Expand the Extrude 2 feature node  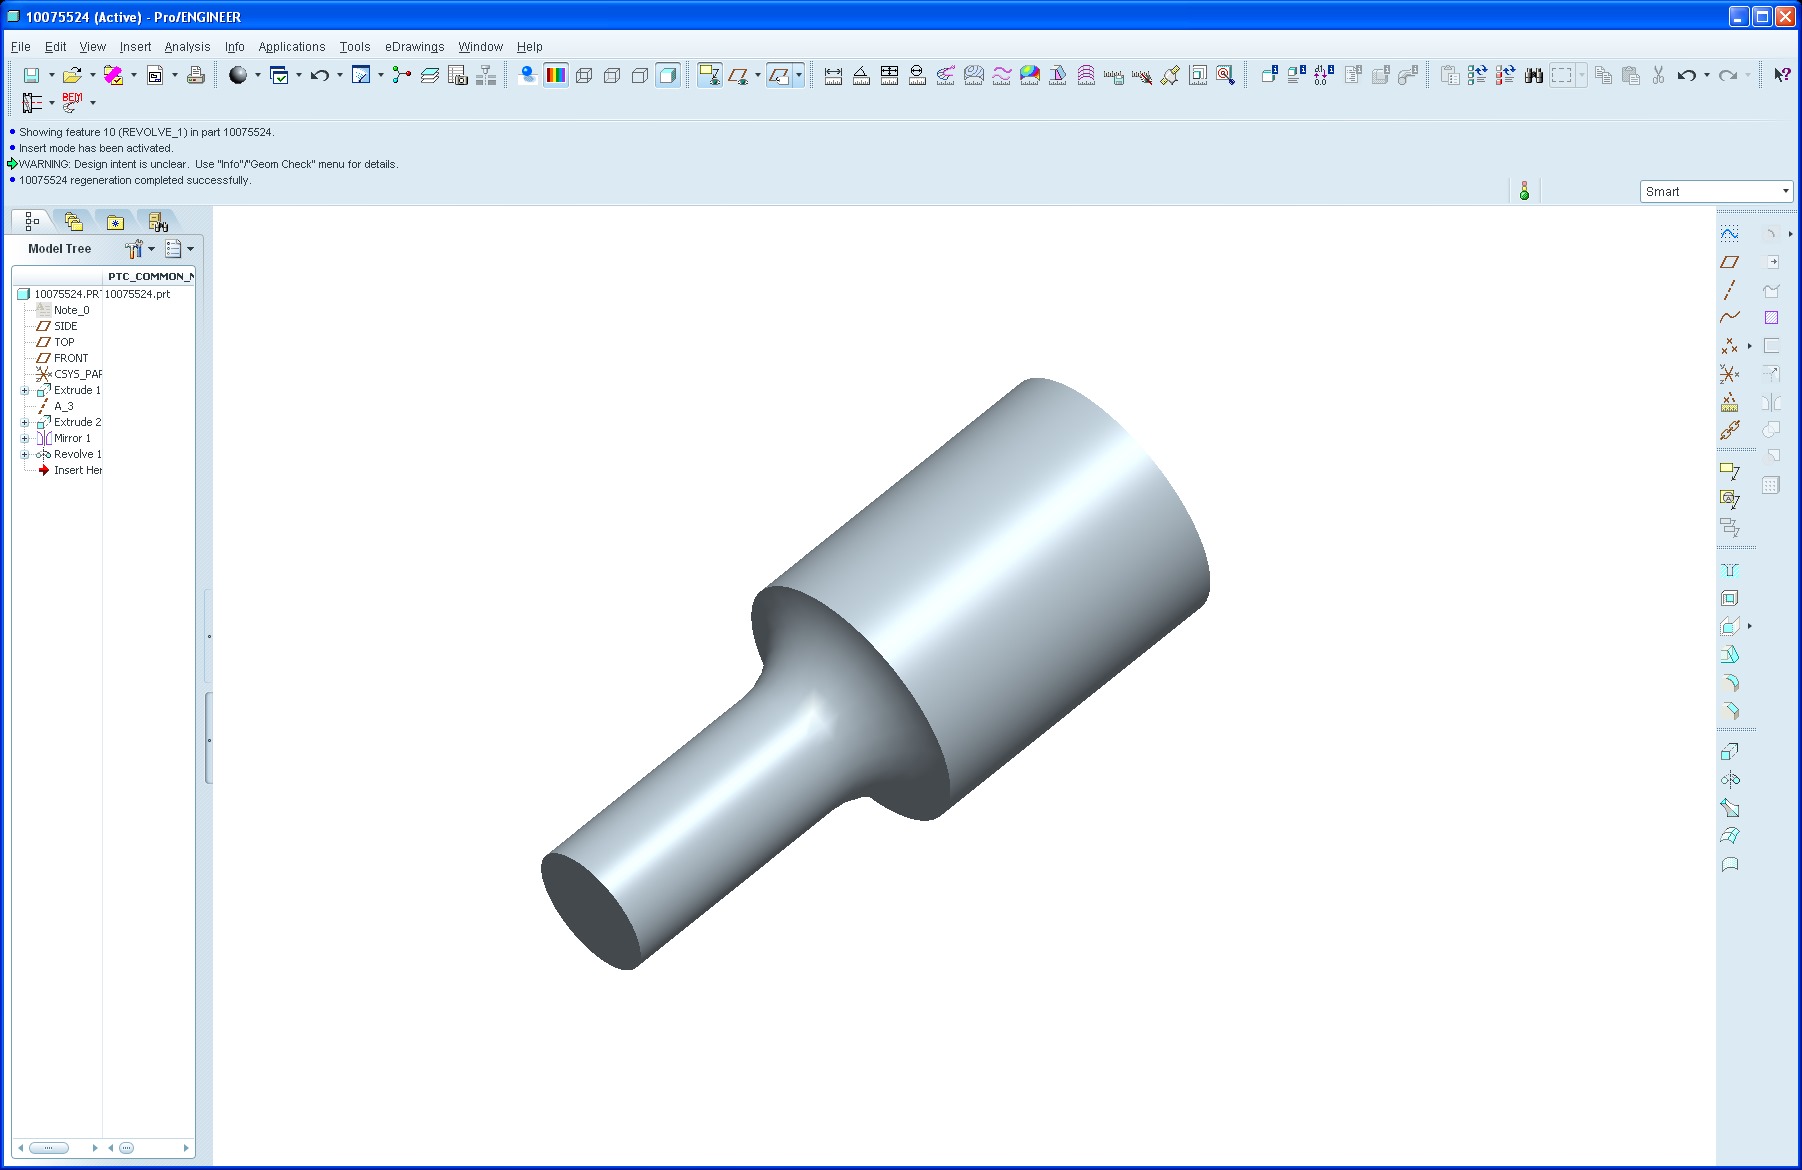(x=25, y=423)
